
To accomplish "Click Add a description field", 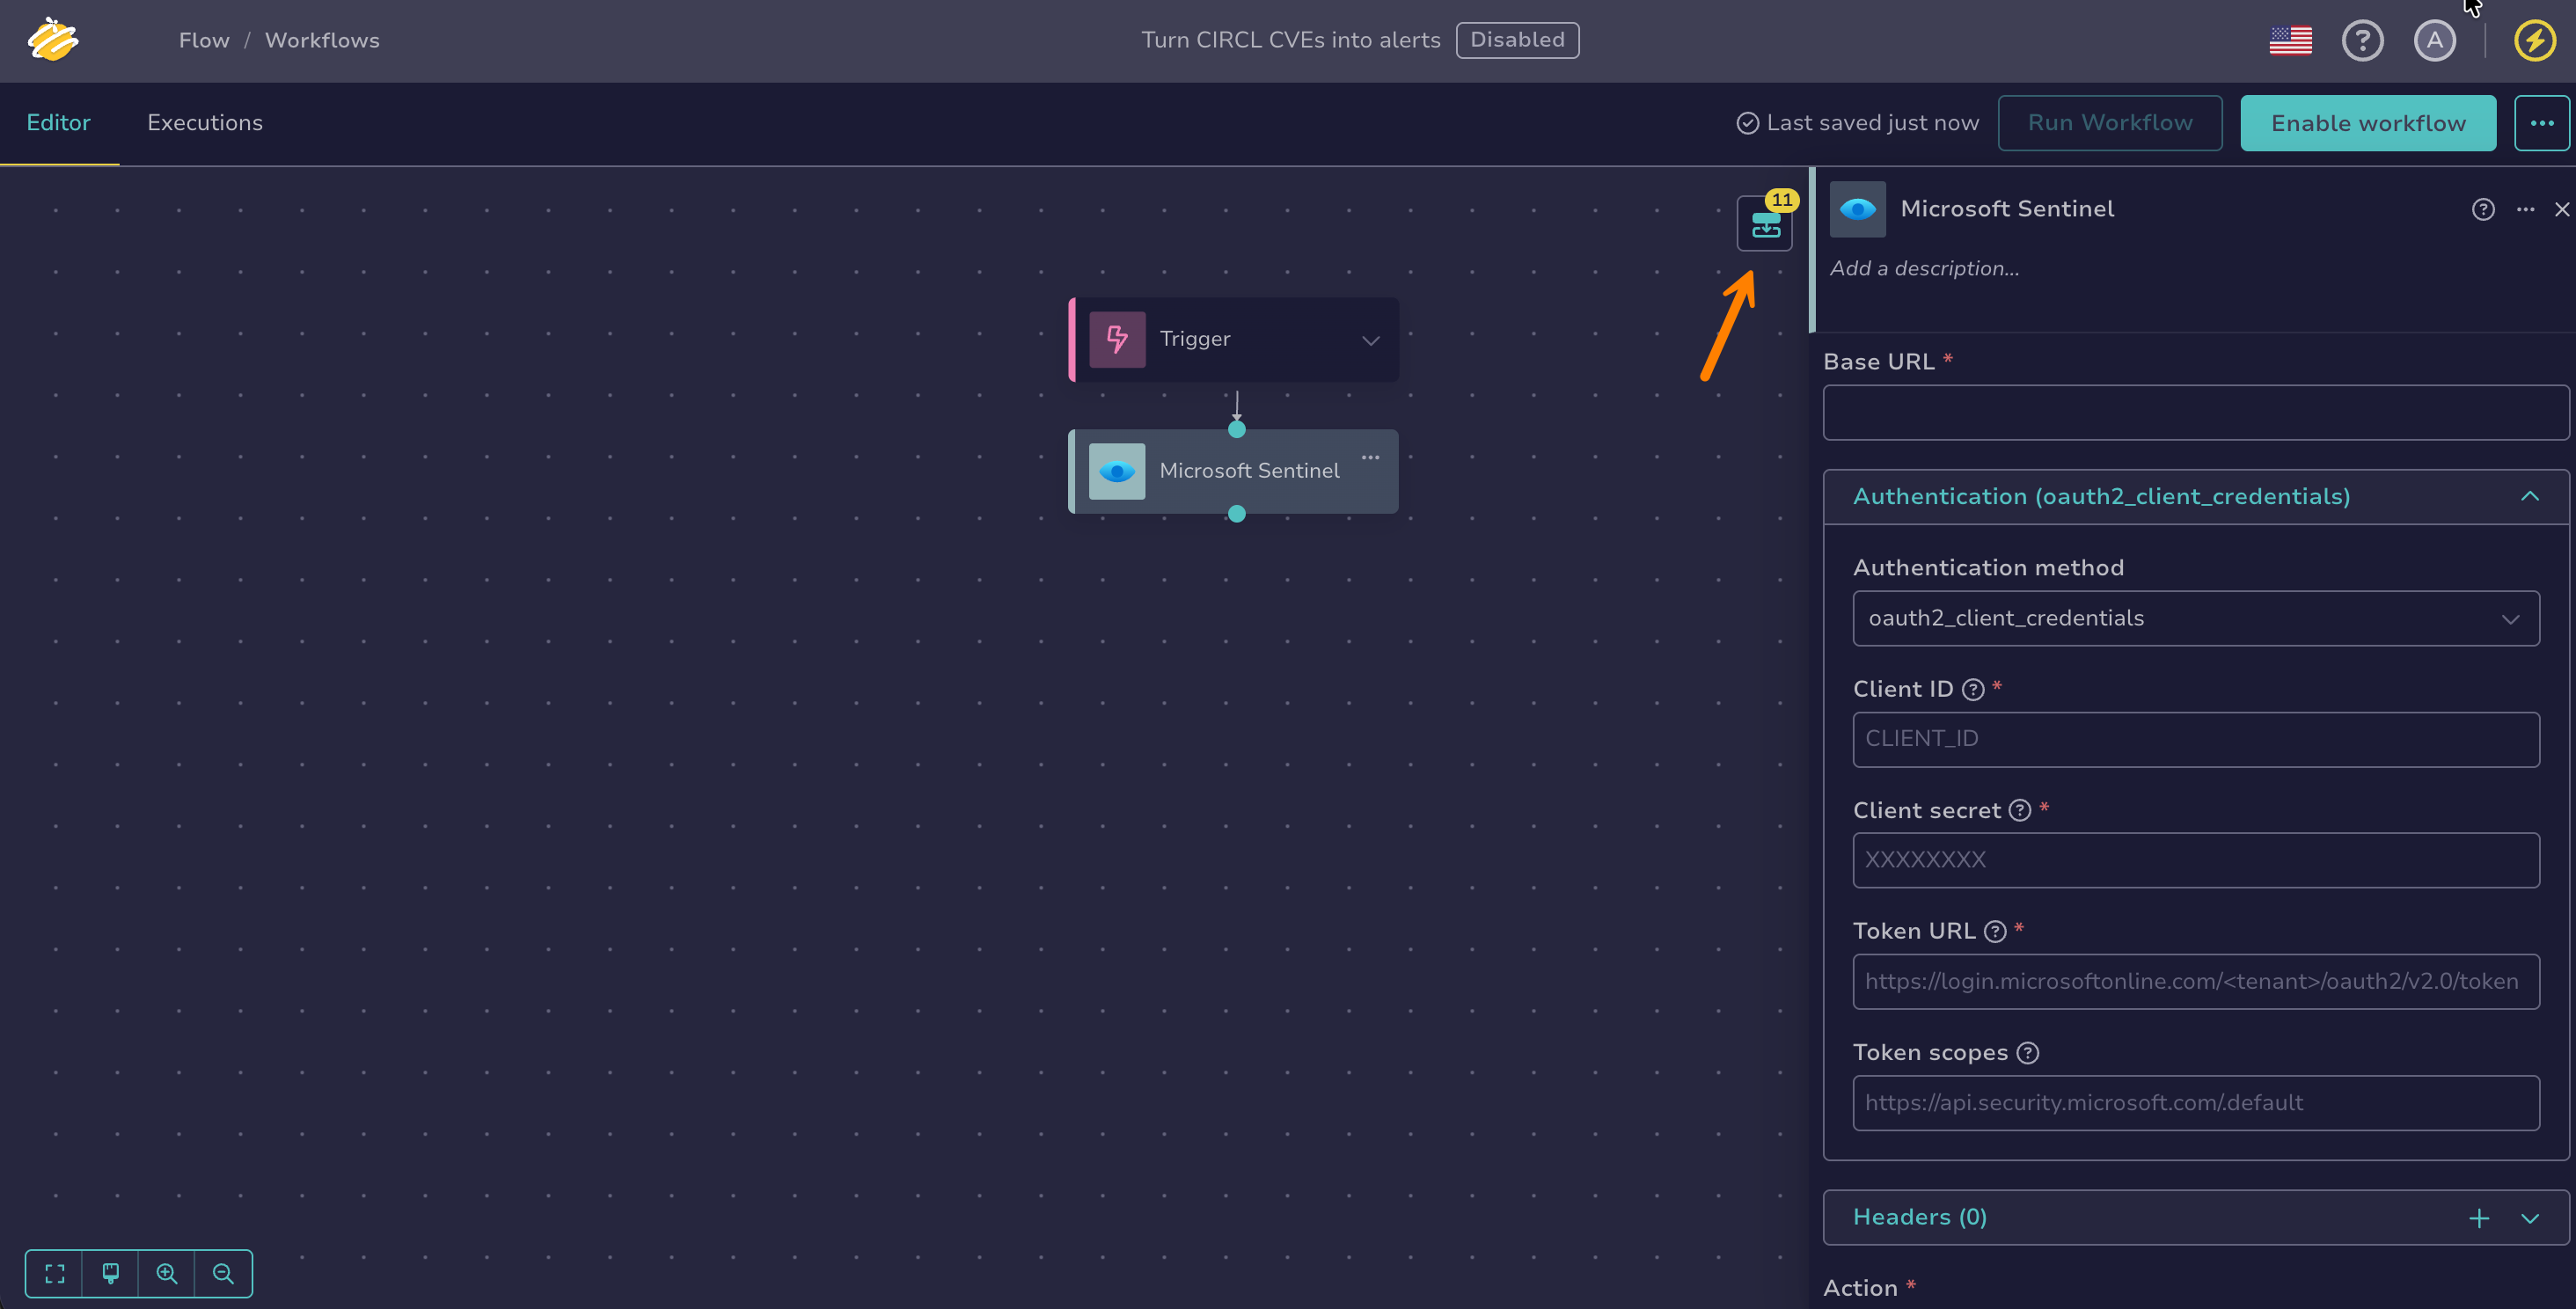I will 1924,268.
